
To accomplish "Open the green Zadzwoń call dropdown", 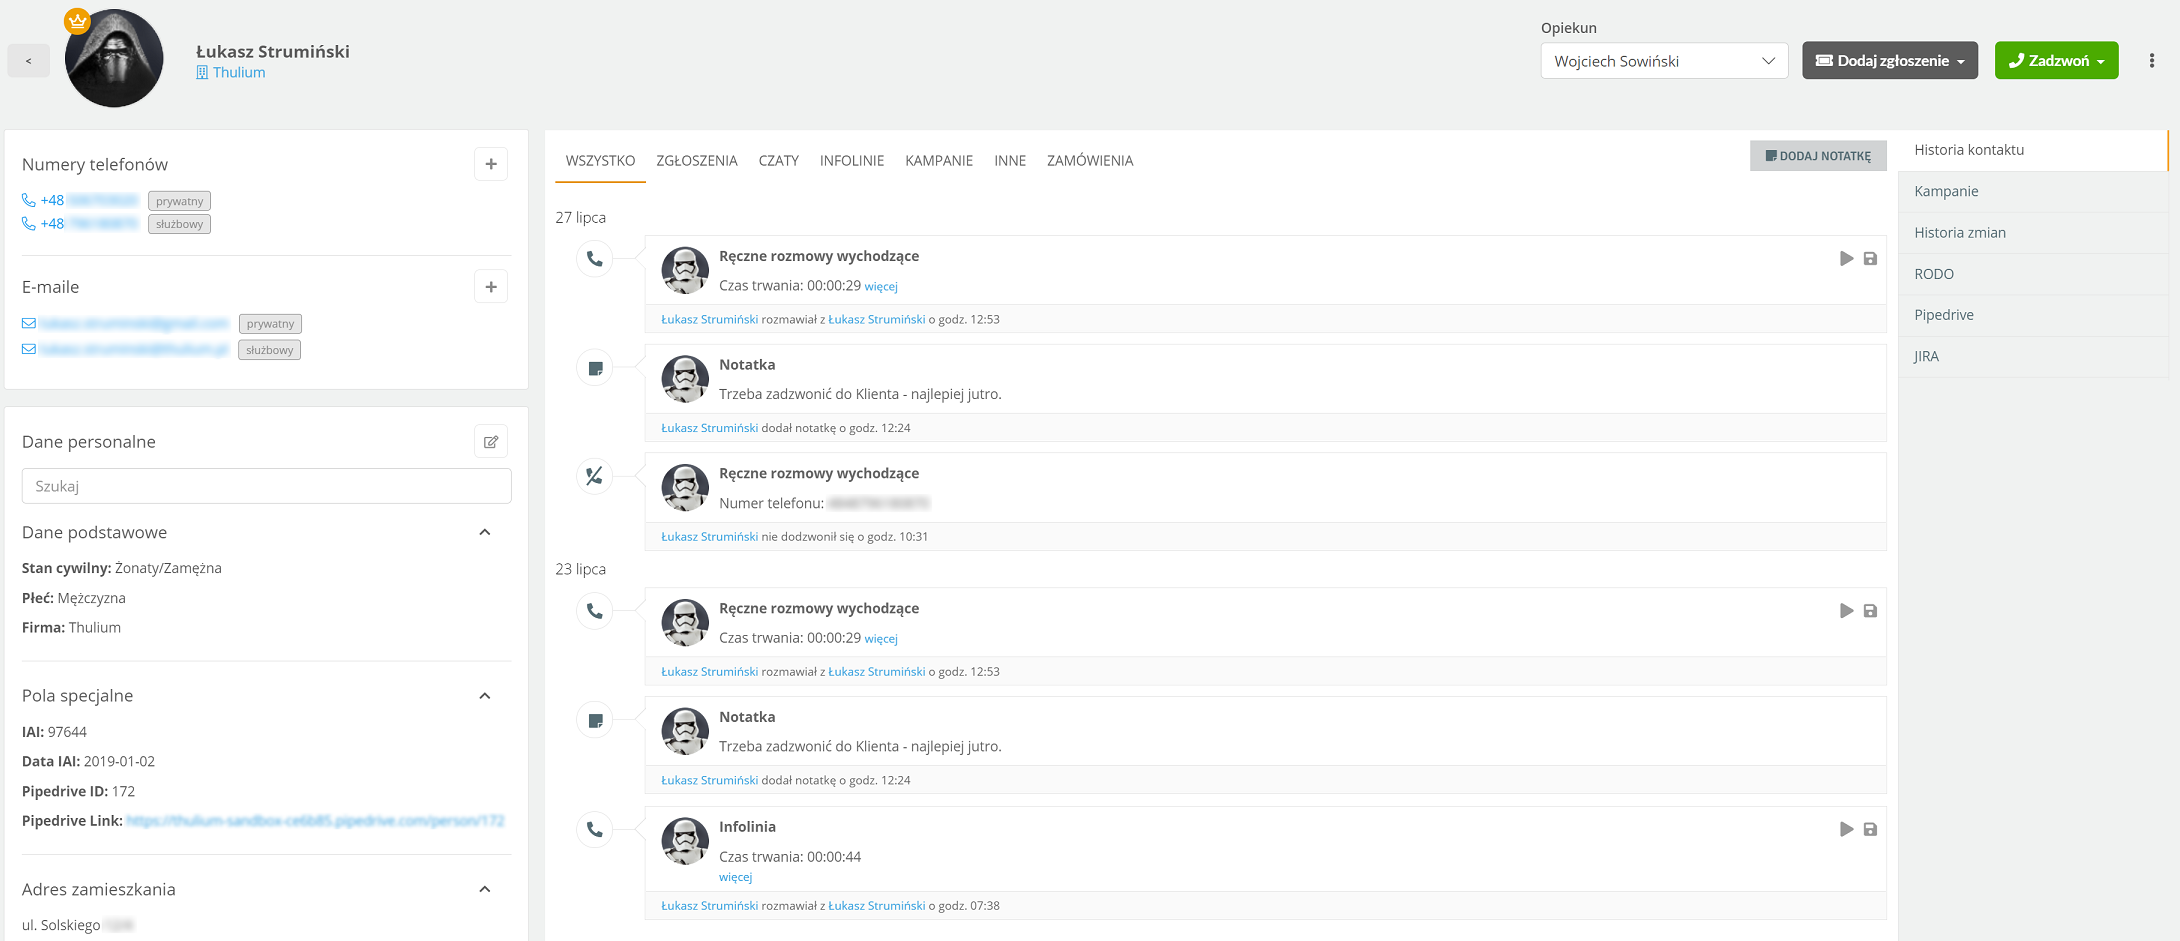I will coord(2056,61).
